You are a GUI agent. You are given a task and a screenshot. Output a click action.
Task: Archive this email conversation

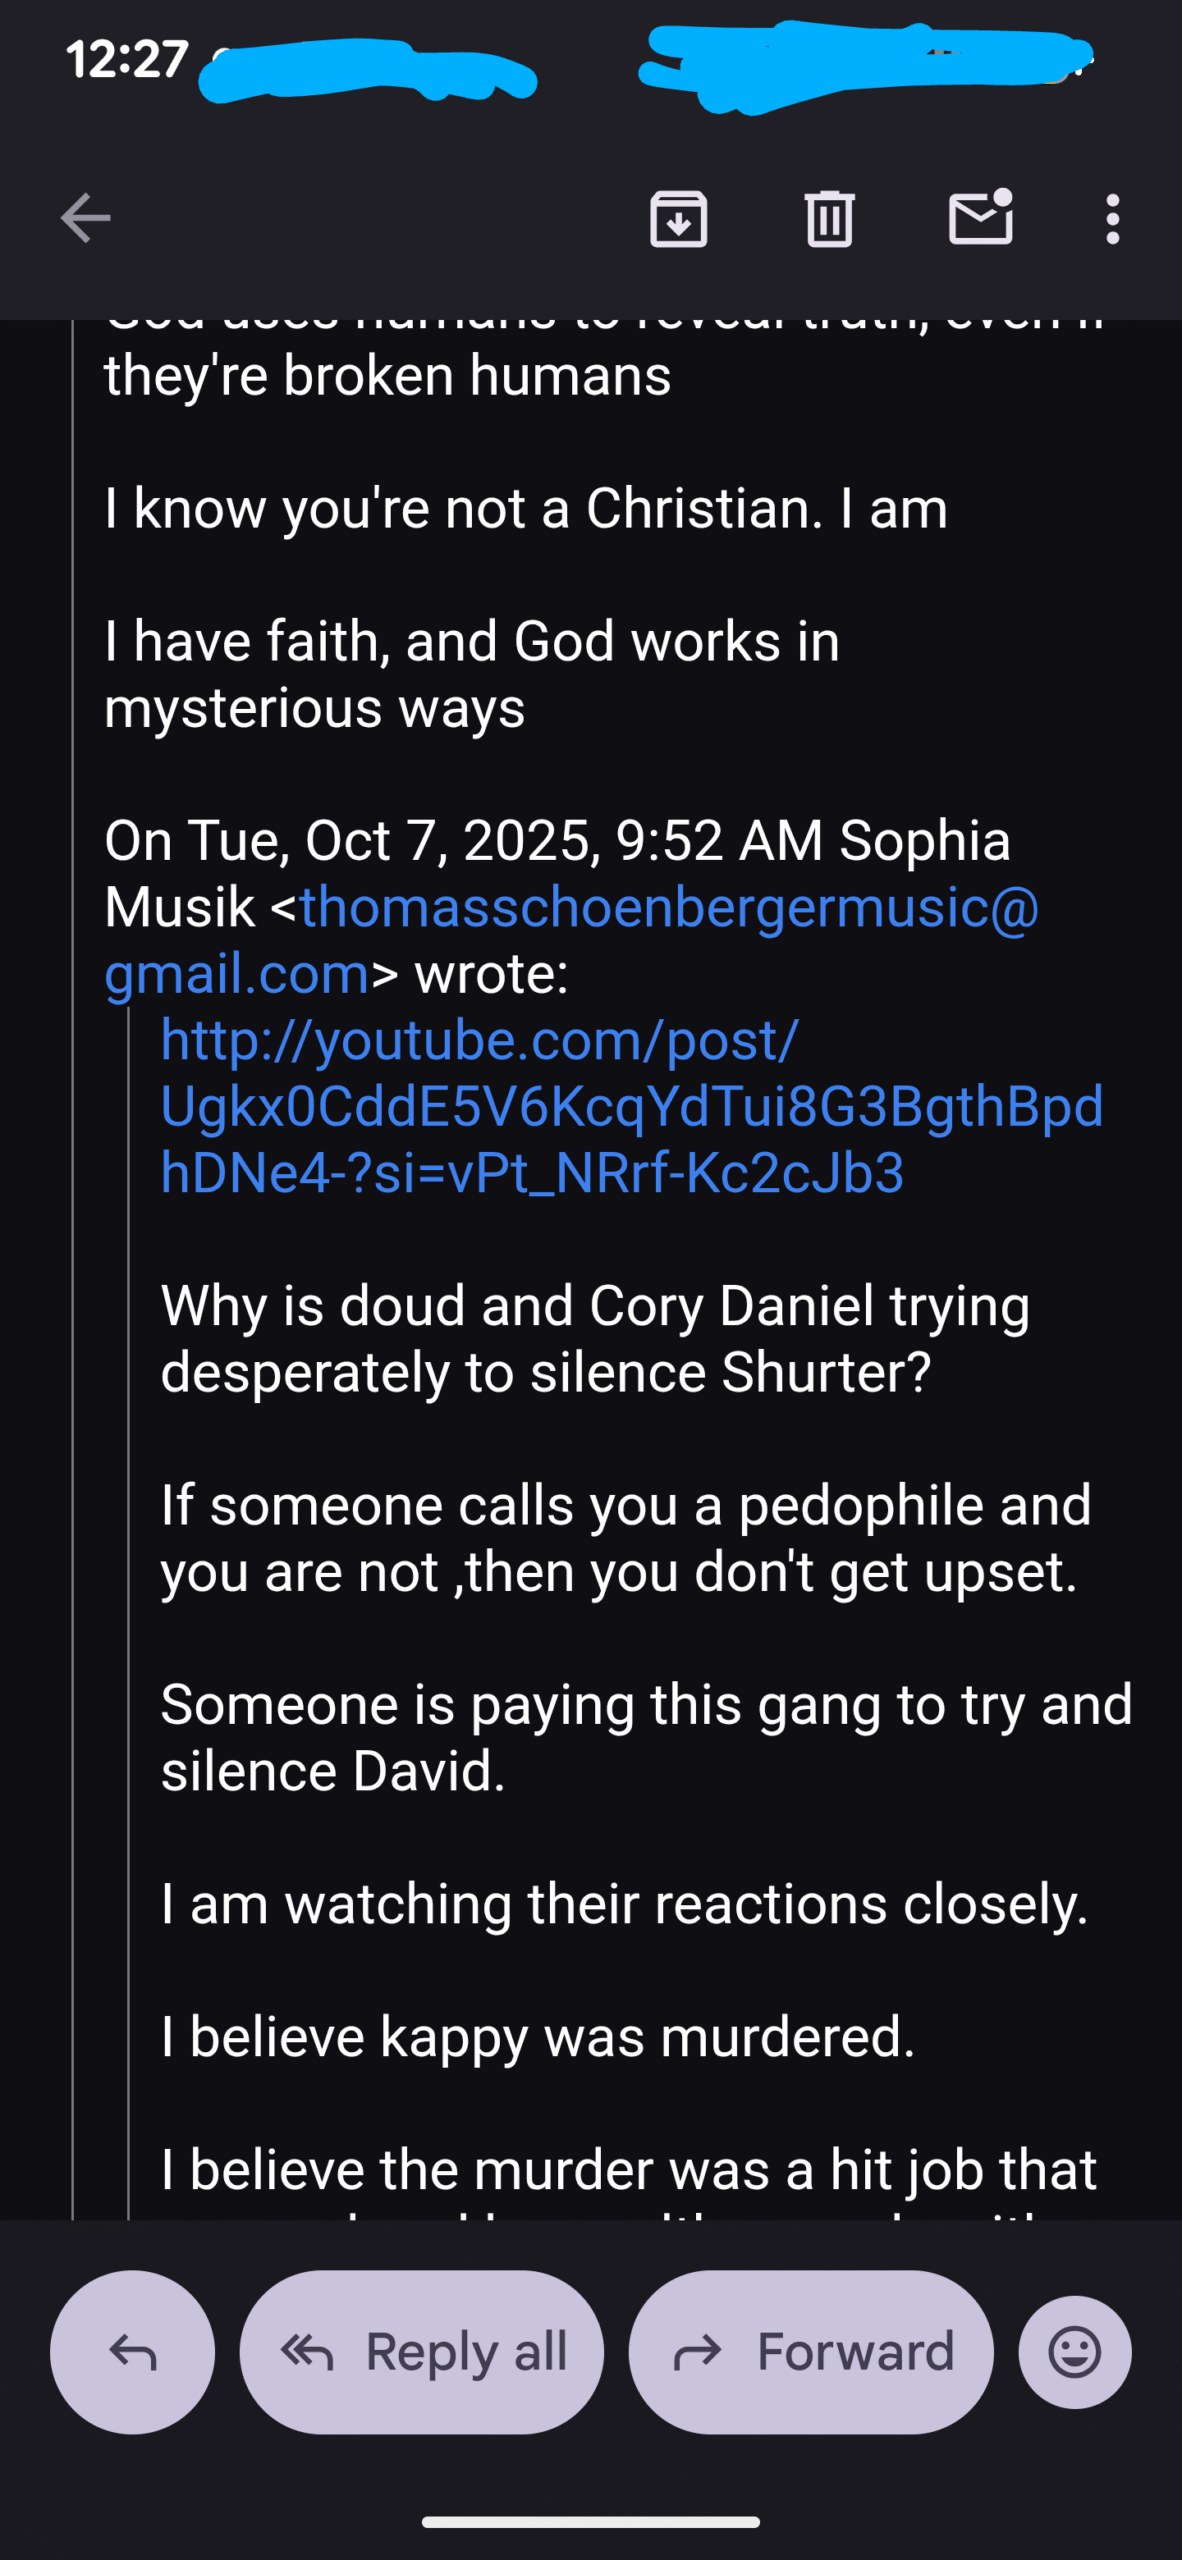679,218
